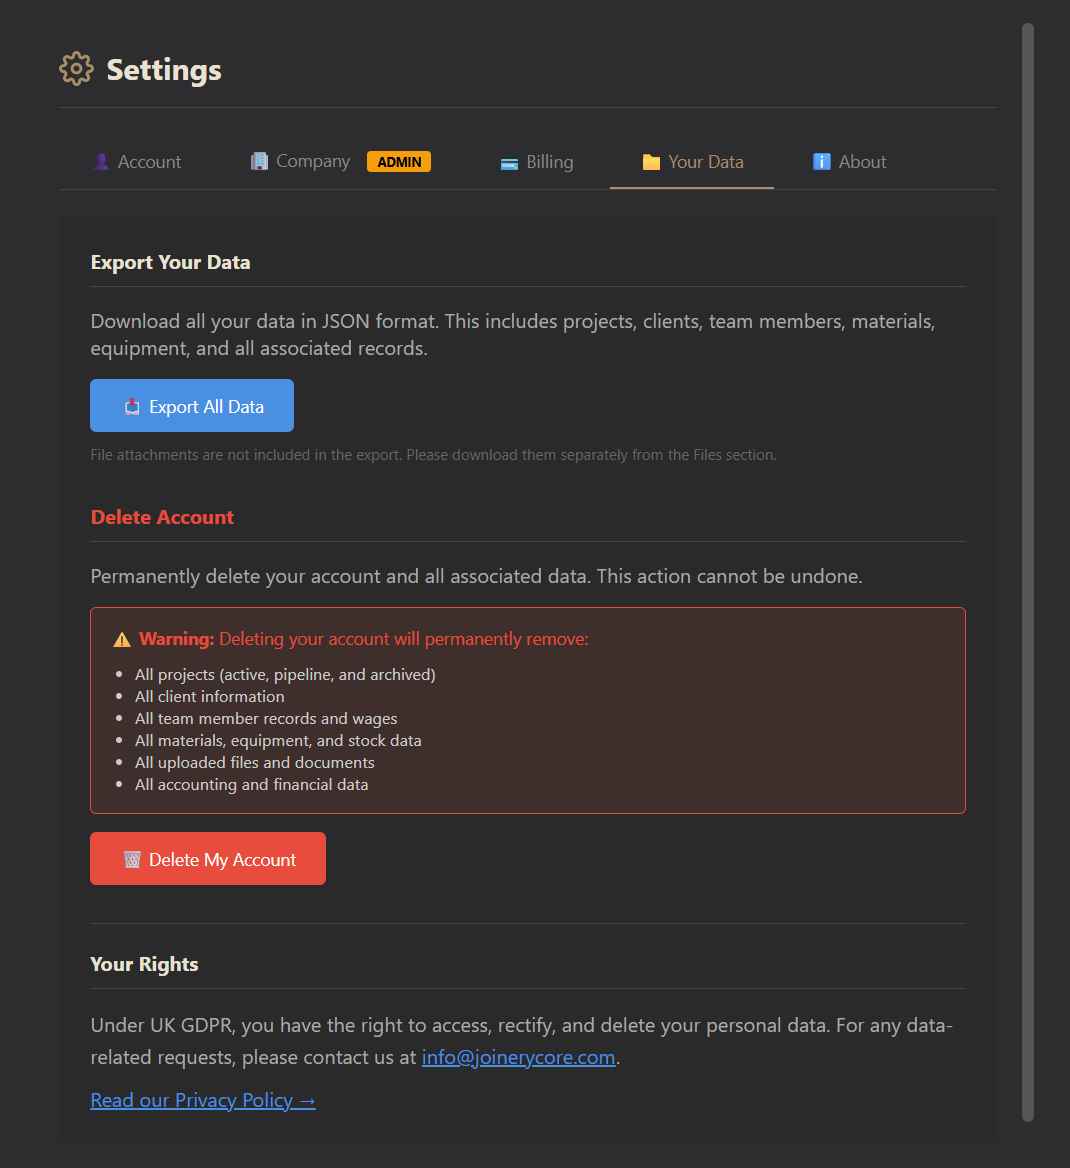Click the inbox icon in Export All Data
Screen dimensions: 1070x1168
pyautogui.click(x=132, y=406)
